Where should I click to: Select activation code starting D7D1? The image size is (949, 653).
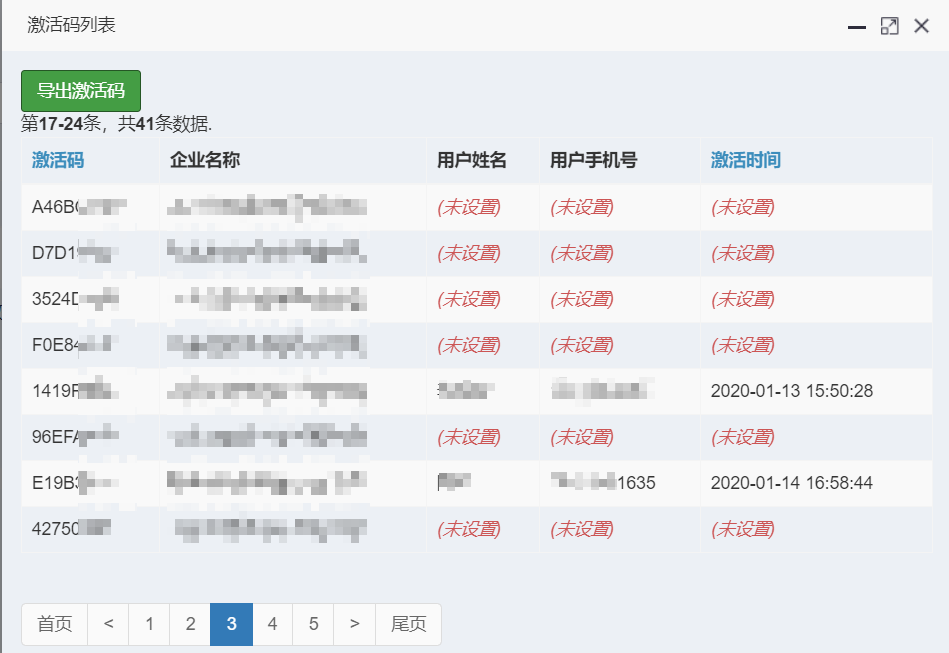[76, 253]
